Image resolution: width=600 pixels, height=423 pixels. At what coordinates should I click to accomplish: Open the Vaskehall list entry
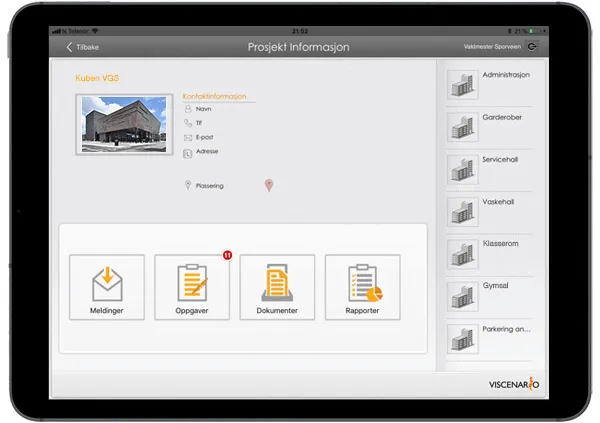tap(489, 212)
